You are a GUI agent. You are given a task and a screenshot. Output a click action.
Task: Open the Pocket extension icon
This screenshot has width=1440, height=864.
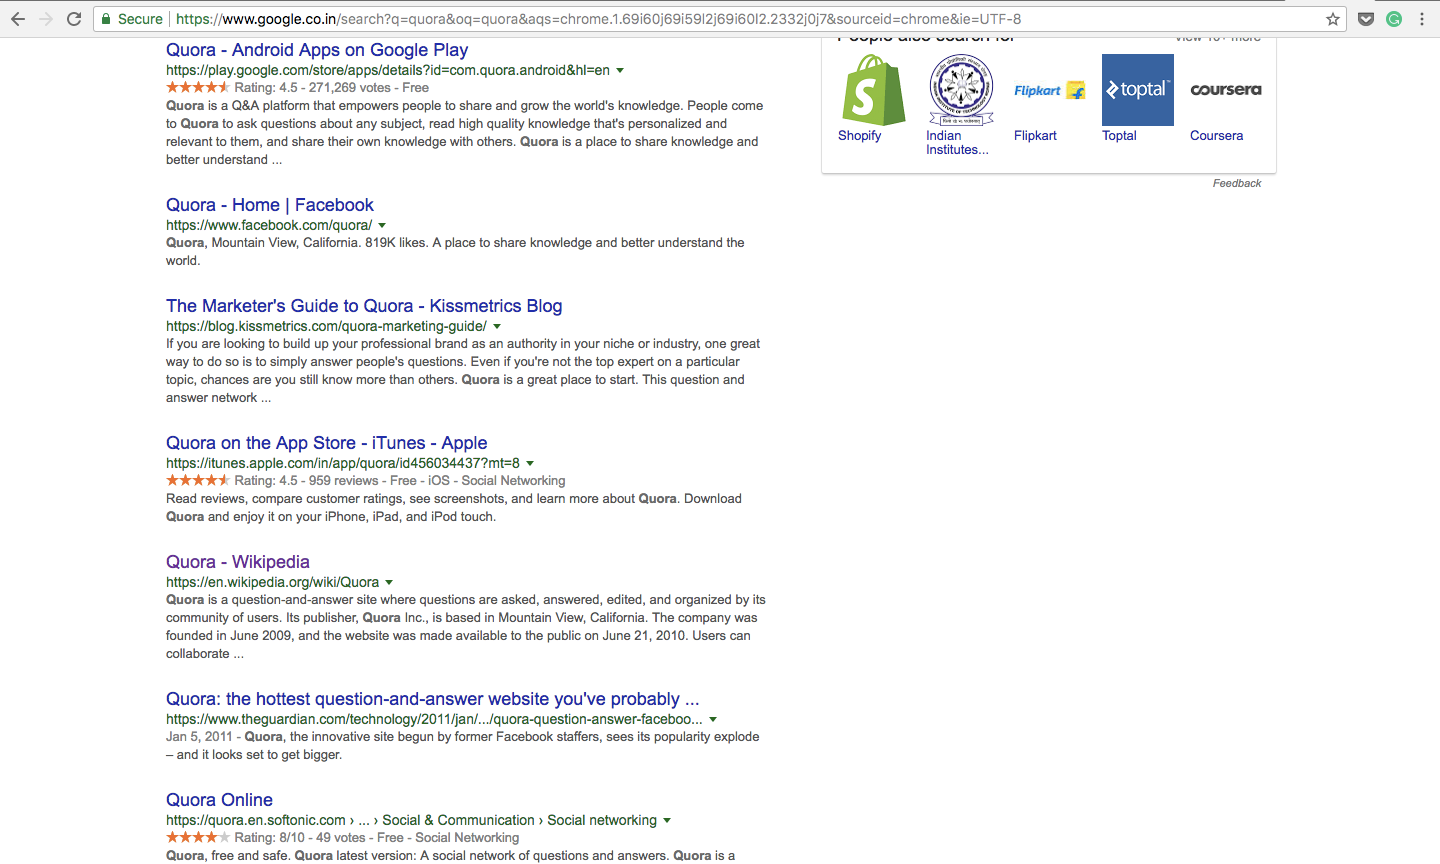[x=1366, y=19]
